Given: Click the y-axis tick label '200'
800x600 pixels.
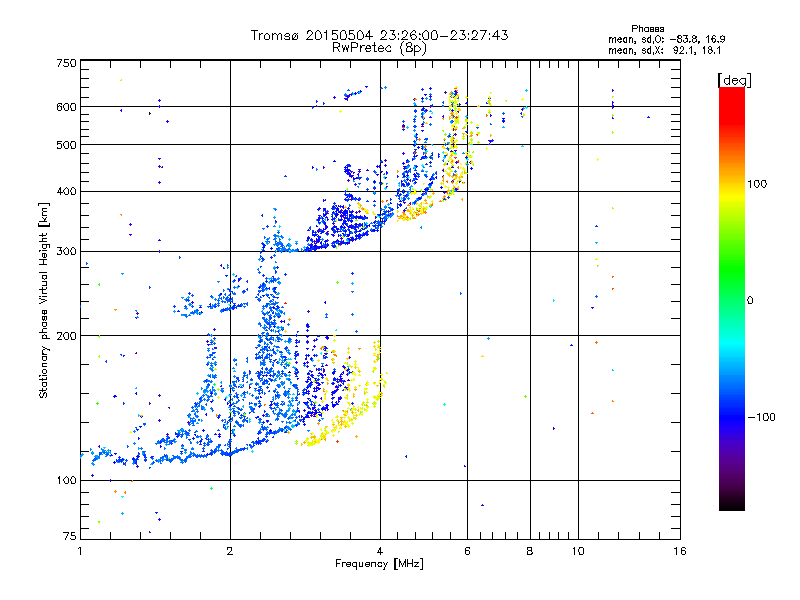Looking at the screenshot, I should [x=66, y=336].
